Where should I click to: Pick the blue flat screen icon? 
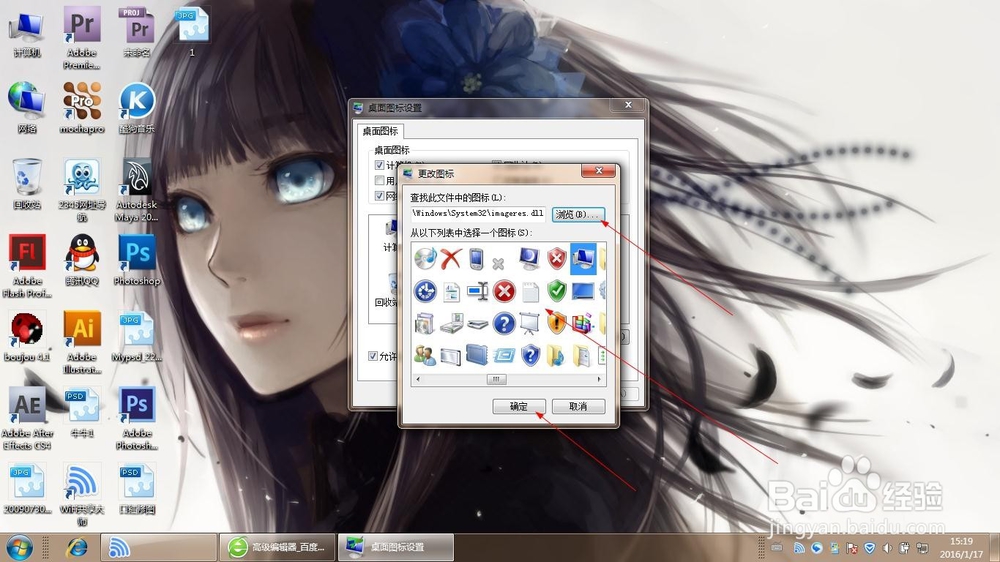pyautogui.click(x=583, y=292)
